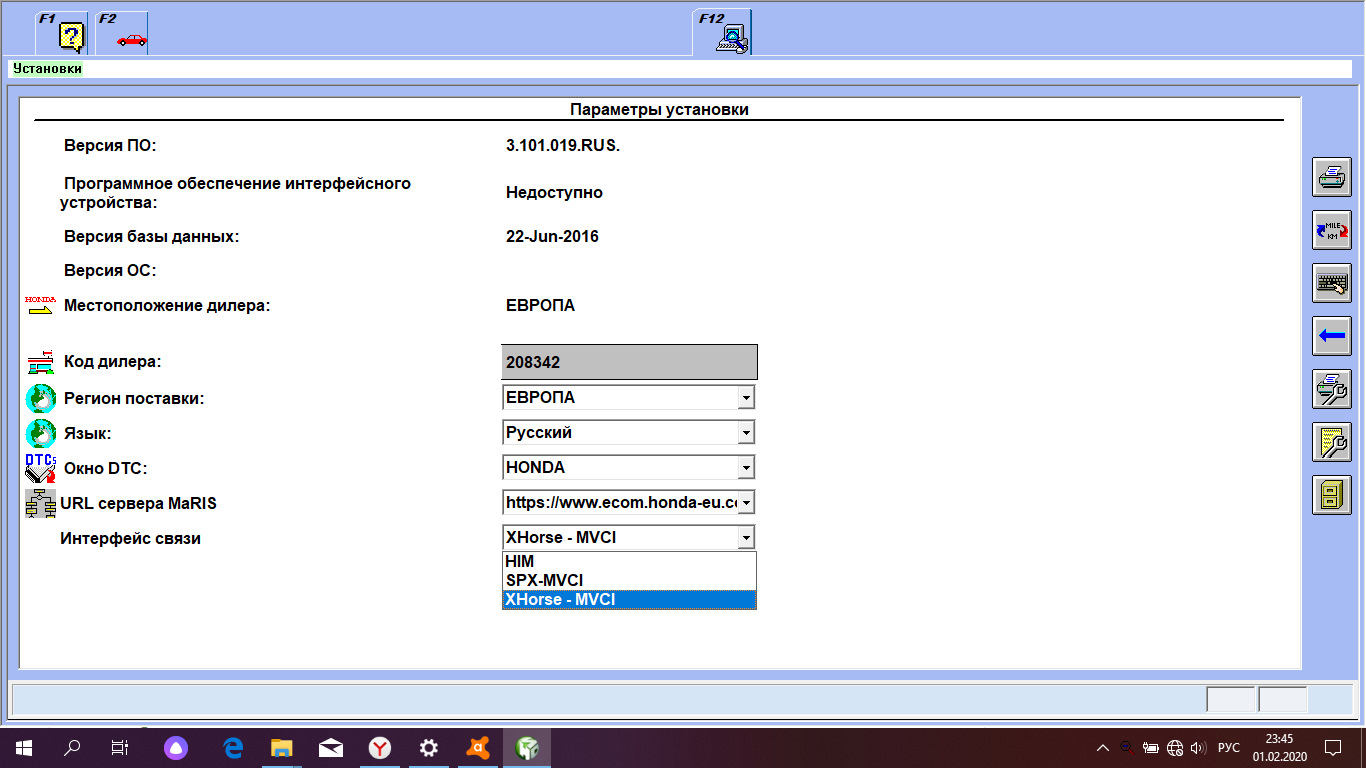The image size is (1366, 768).
Task: Select HIM from the interface list
Action: [629, 562]
